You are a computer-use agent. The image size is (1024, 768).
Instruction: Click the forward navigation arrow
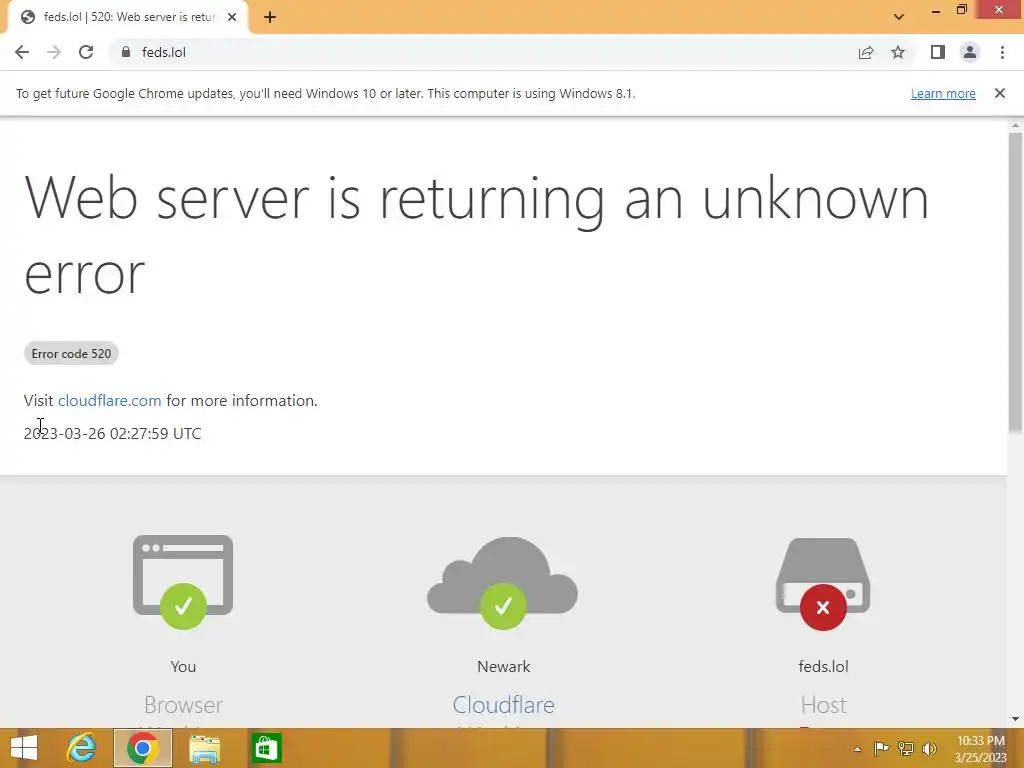coord(54,52)
